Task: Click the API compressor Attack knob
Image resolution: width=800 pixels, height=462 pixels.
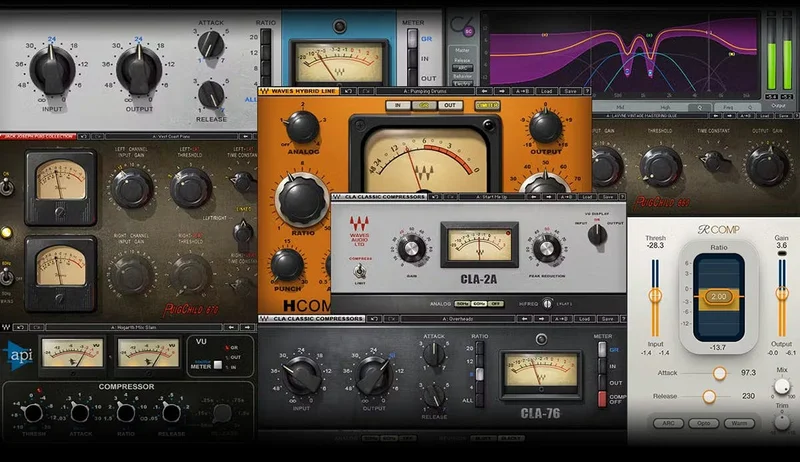Action: click(79, 413)
